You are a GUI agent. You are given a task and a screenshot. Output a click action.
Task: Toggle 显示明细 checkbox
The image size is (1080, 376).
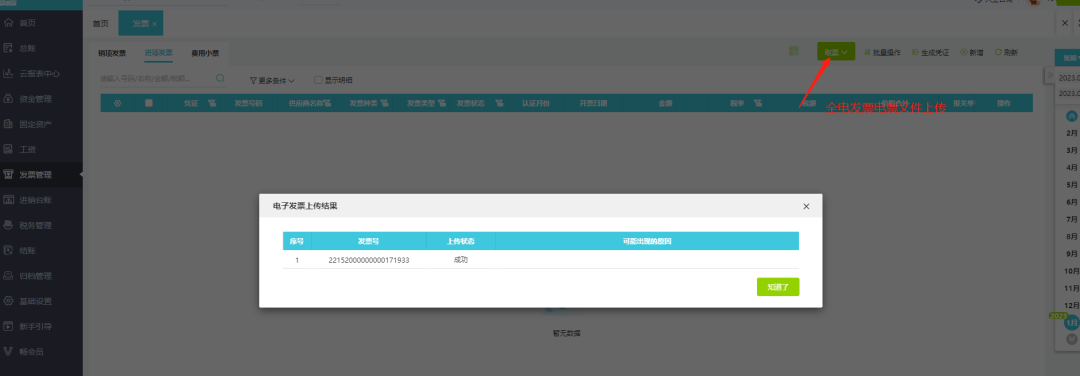[x=318, y=81]
